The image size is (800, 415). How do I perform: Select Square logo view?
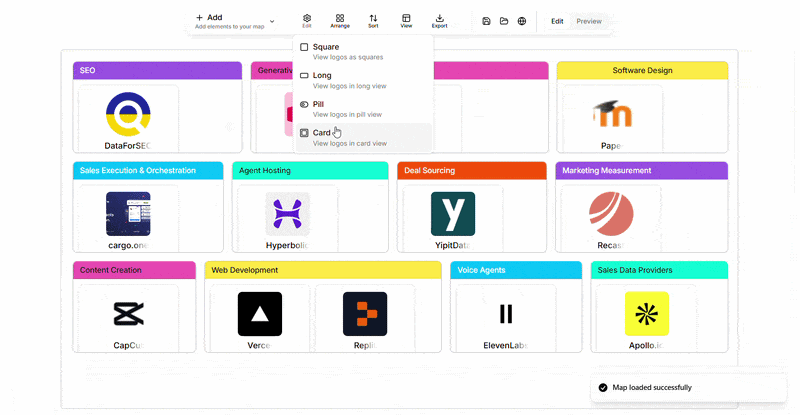pos(363,52)
